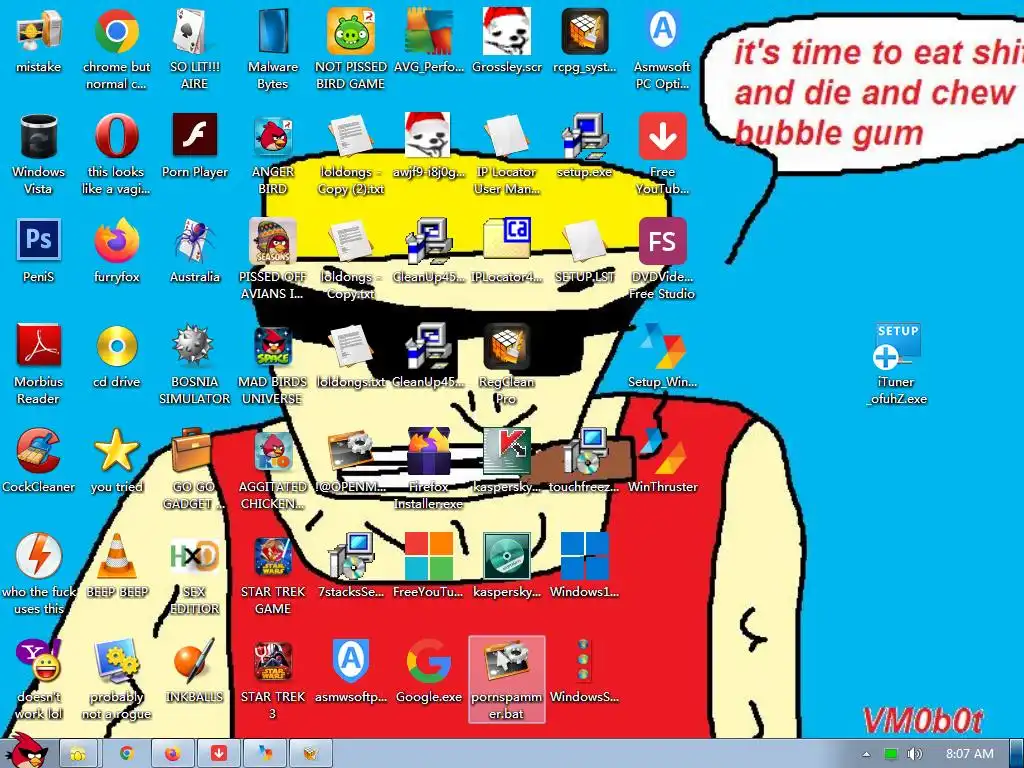Open Yahoo messenger 'doesn't work lol' icon

click(39, 661)
